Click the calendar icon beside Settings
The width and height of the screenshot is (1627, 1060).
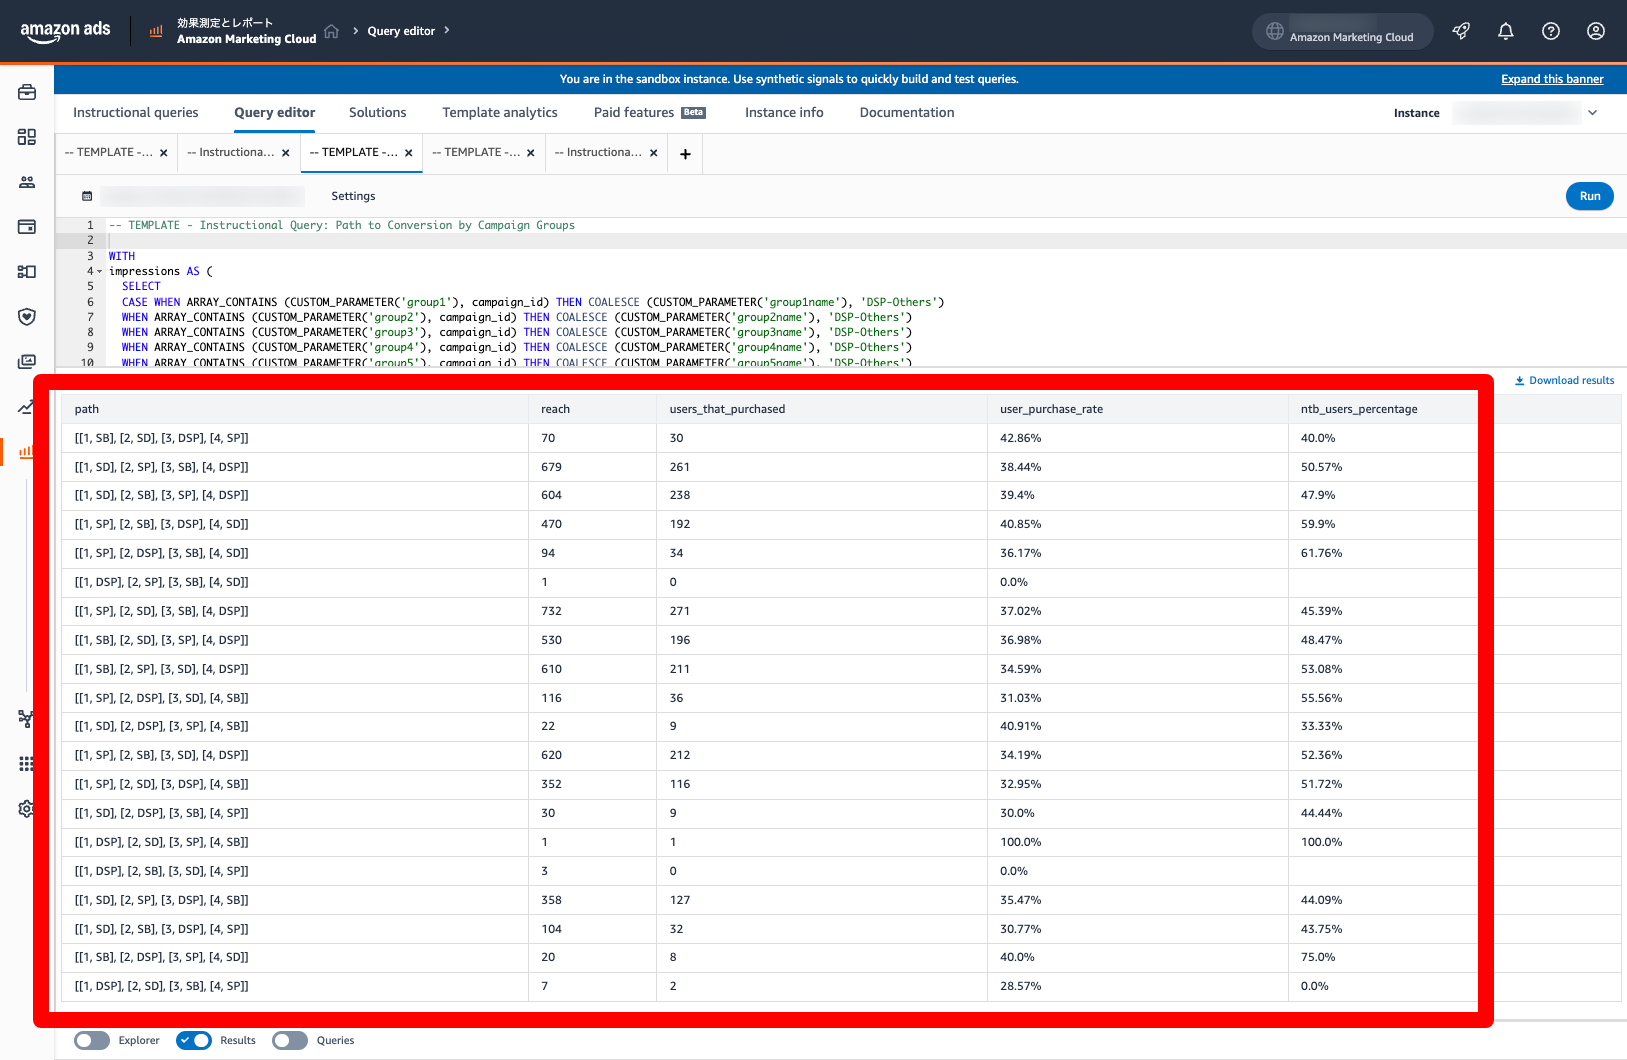[x=87, y=196]
